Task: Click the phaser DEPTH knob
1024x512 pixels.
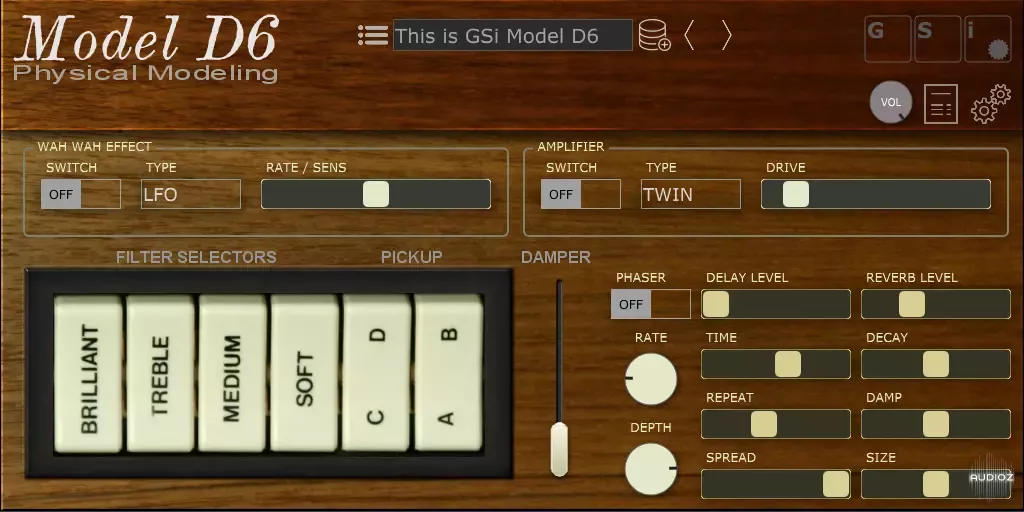Action: pos(650,469)
